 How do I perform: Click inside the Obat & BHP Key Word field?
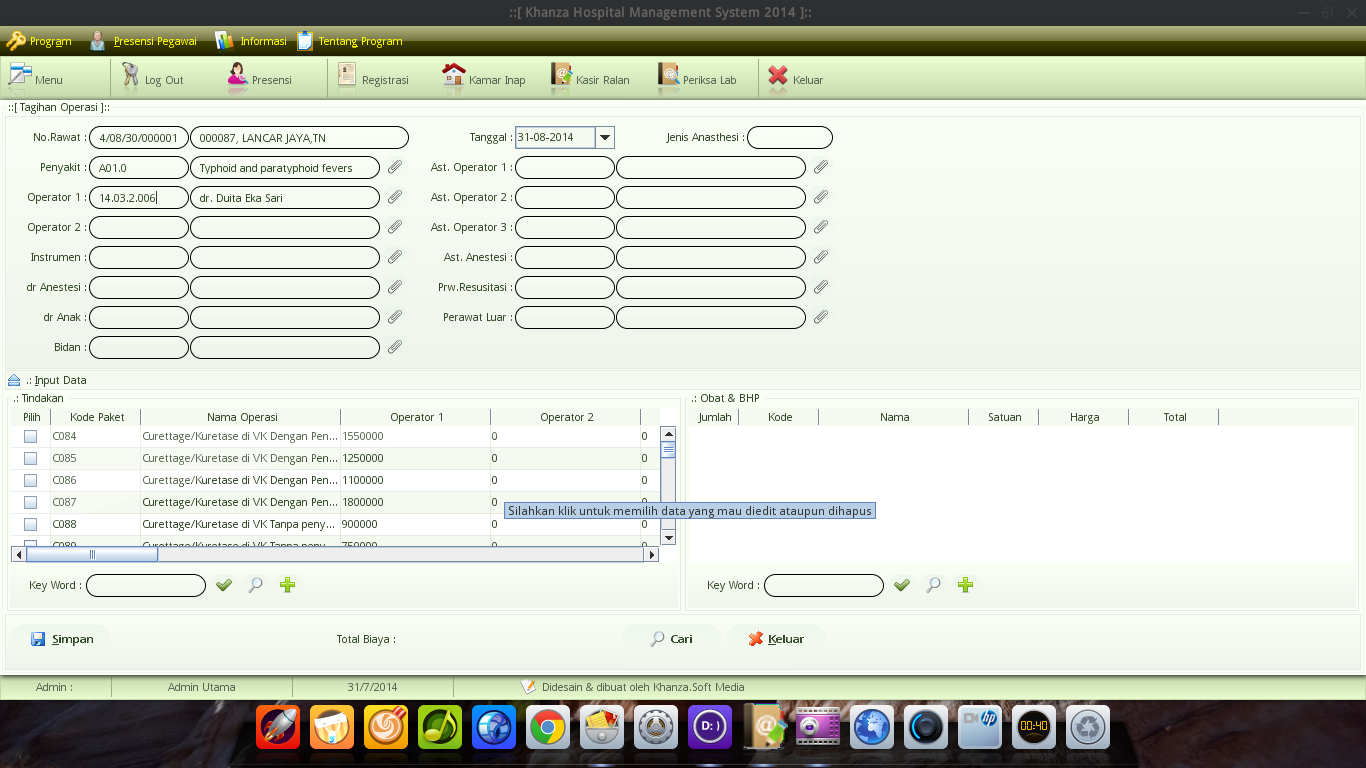coord(822,585)
